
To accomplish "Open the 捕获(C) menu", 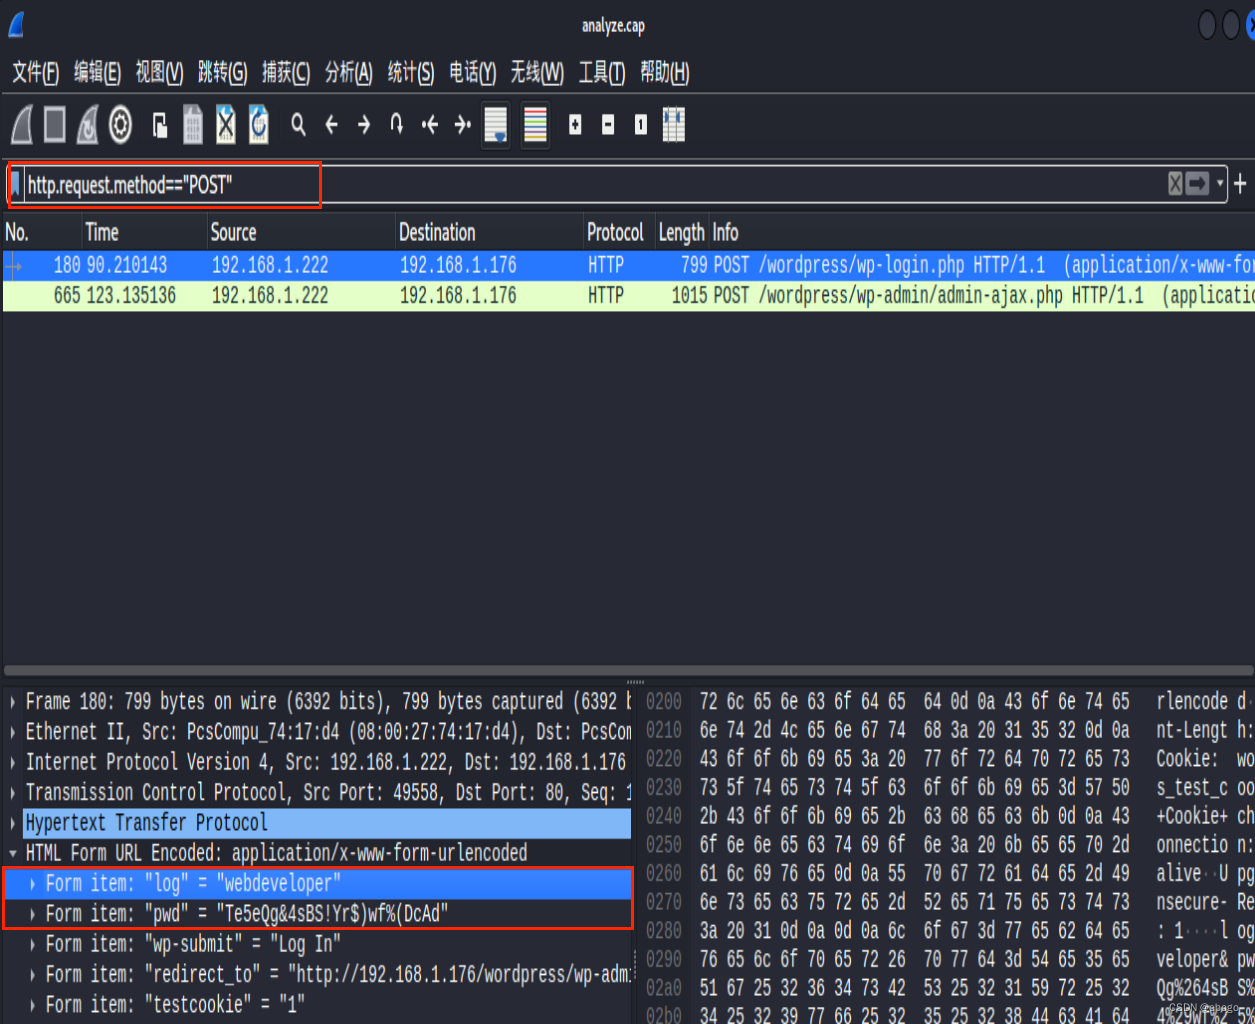I will [x=285, y=72].
